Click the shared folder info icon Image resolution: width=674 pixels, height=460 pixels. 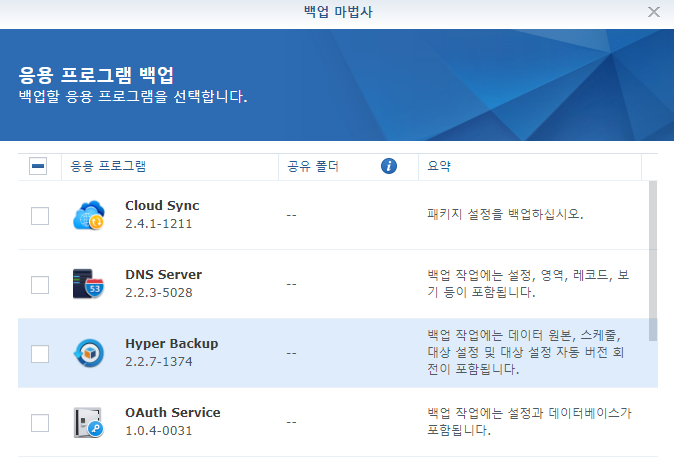[x=389, y=166]
